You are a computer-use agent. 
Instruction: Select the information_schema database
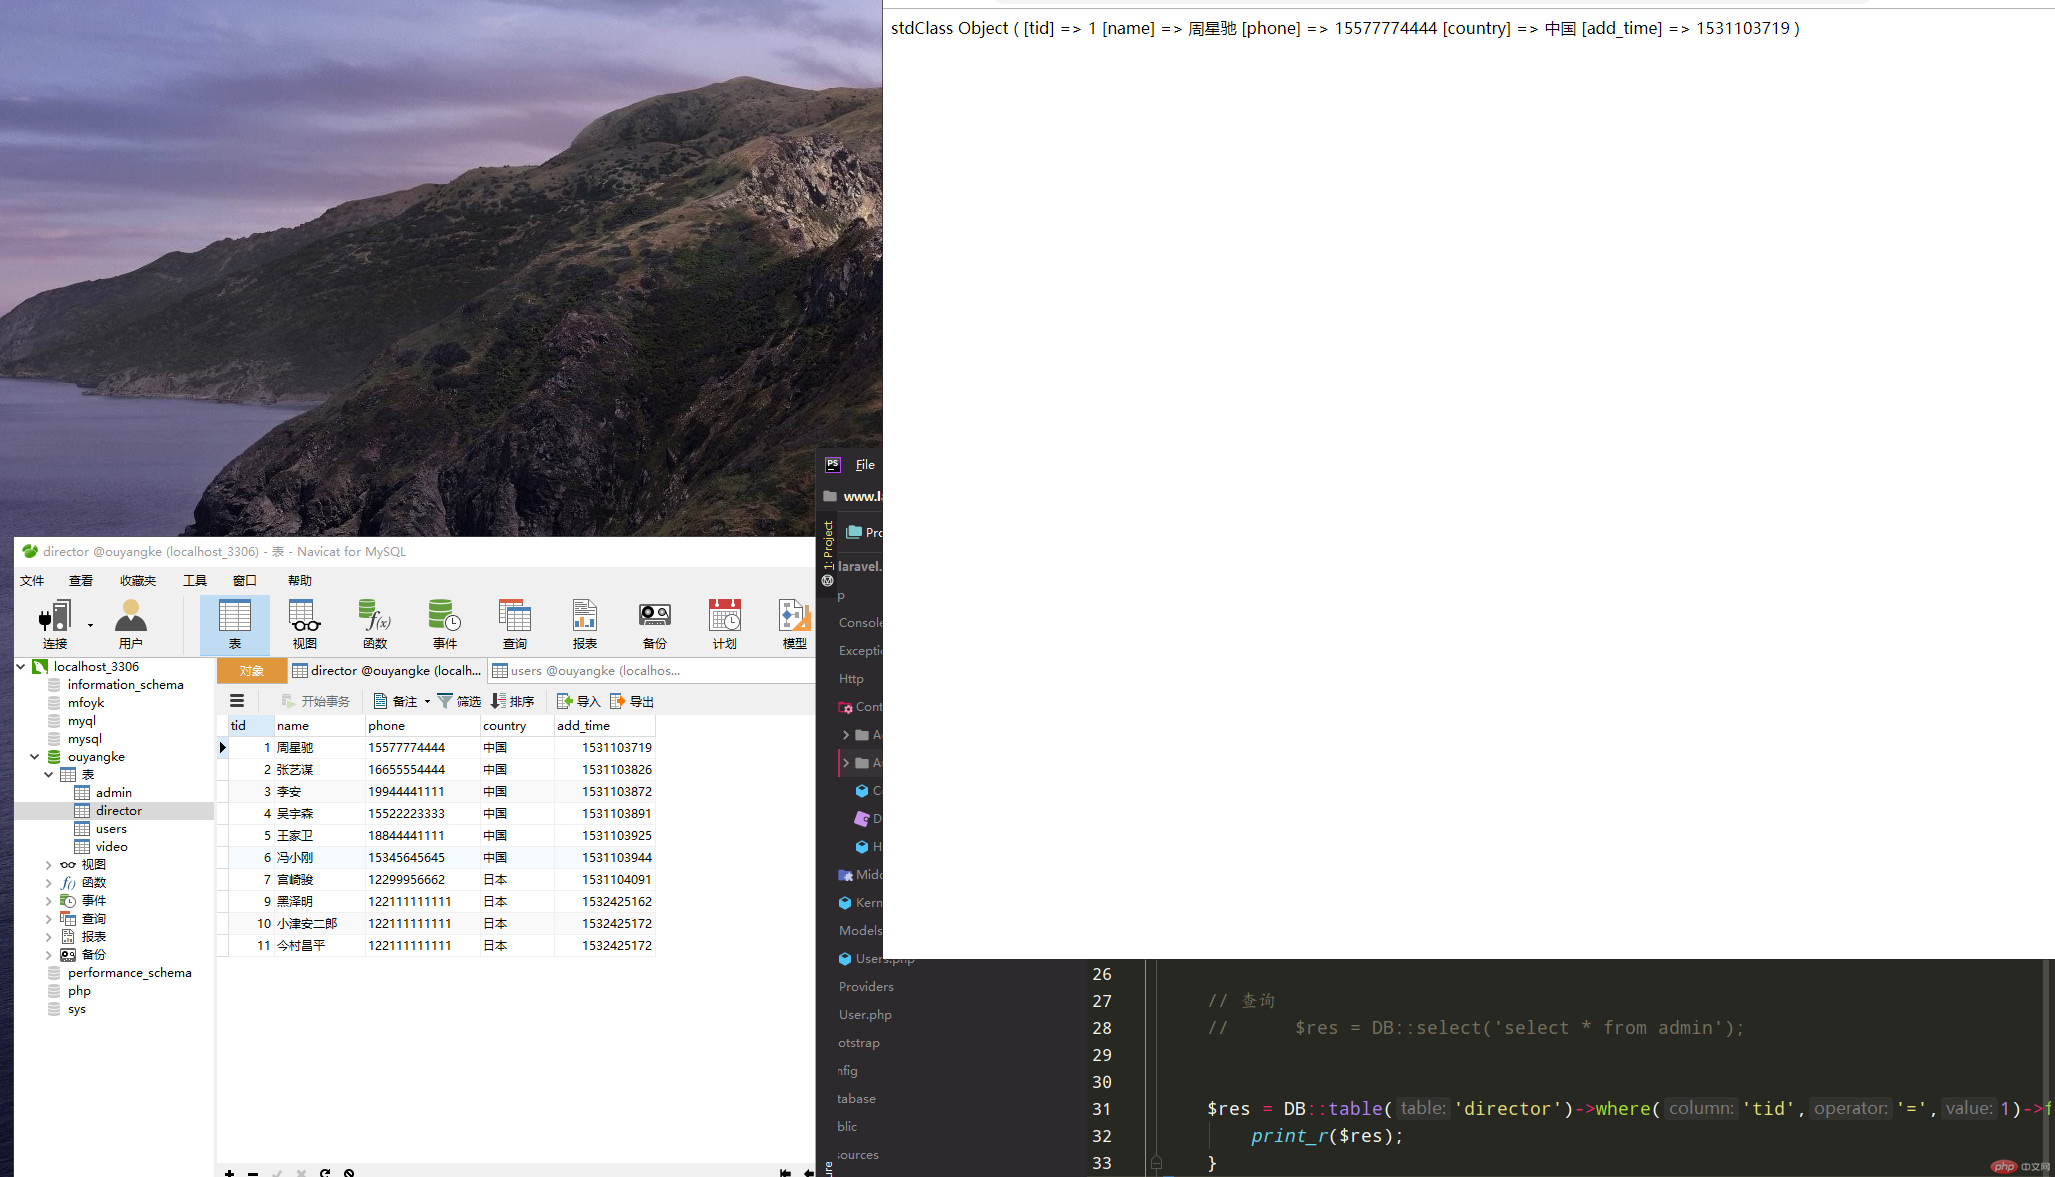click(125, 684)
